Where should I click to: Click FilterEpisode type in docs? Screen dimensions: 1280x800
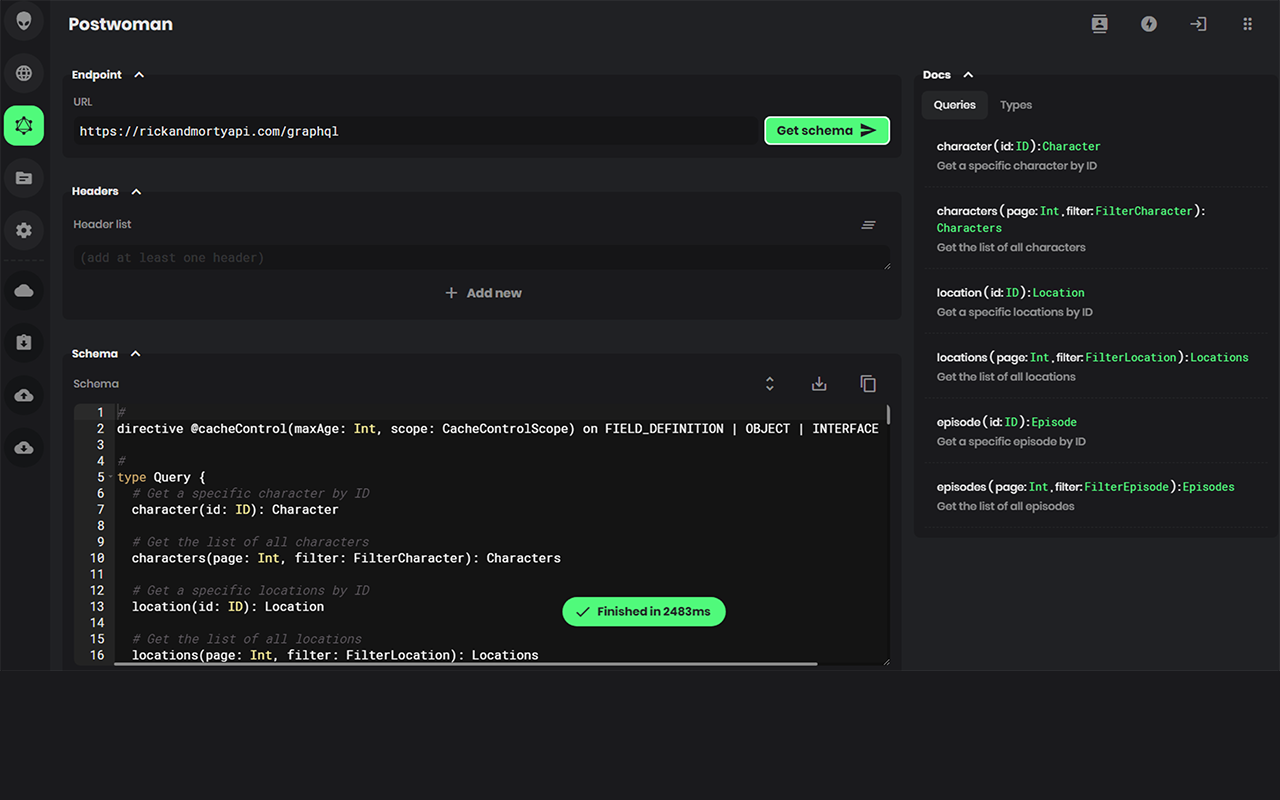pyautogui.click(x=1126, y=487)
